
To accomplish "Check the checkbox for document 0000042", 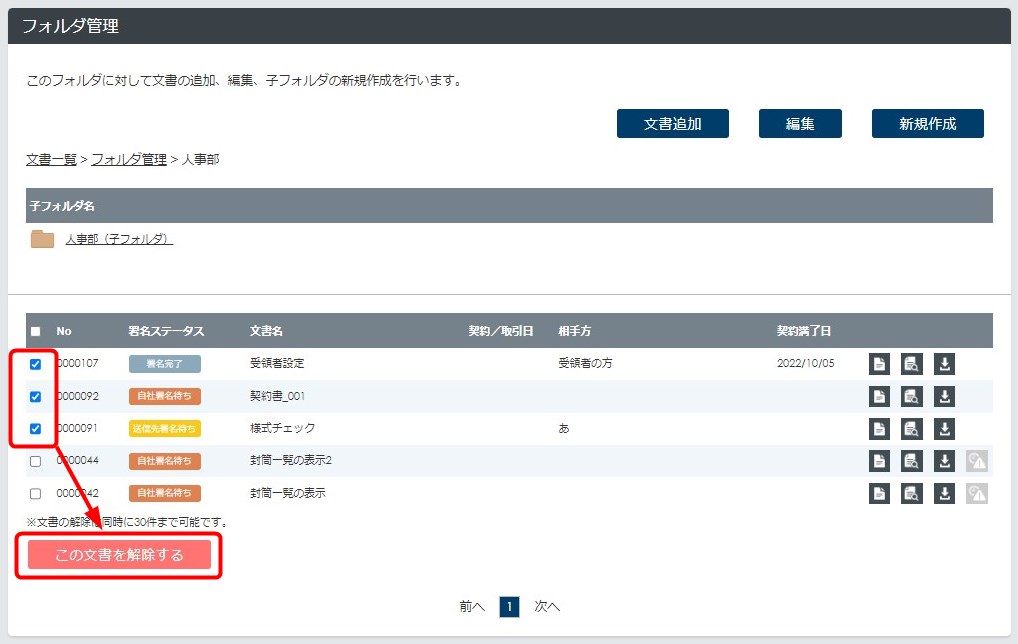I will pos(36,493).
